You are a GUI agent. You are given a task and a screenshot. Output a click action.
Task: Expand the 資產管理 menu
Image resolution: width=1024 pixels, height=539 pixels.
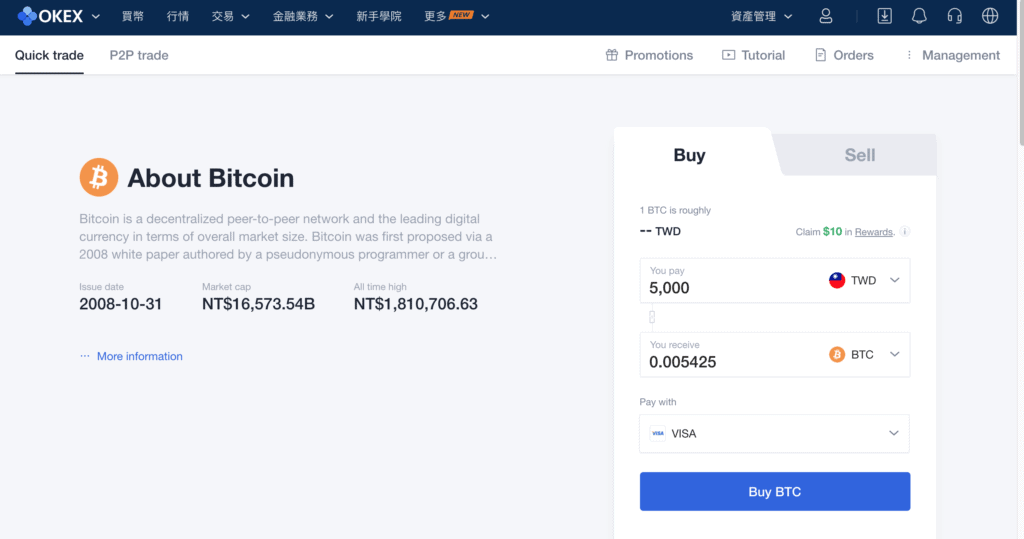[x=761, y=16]
